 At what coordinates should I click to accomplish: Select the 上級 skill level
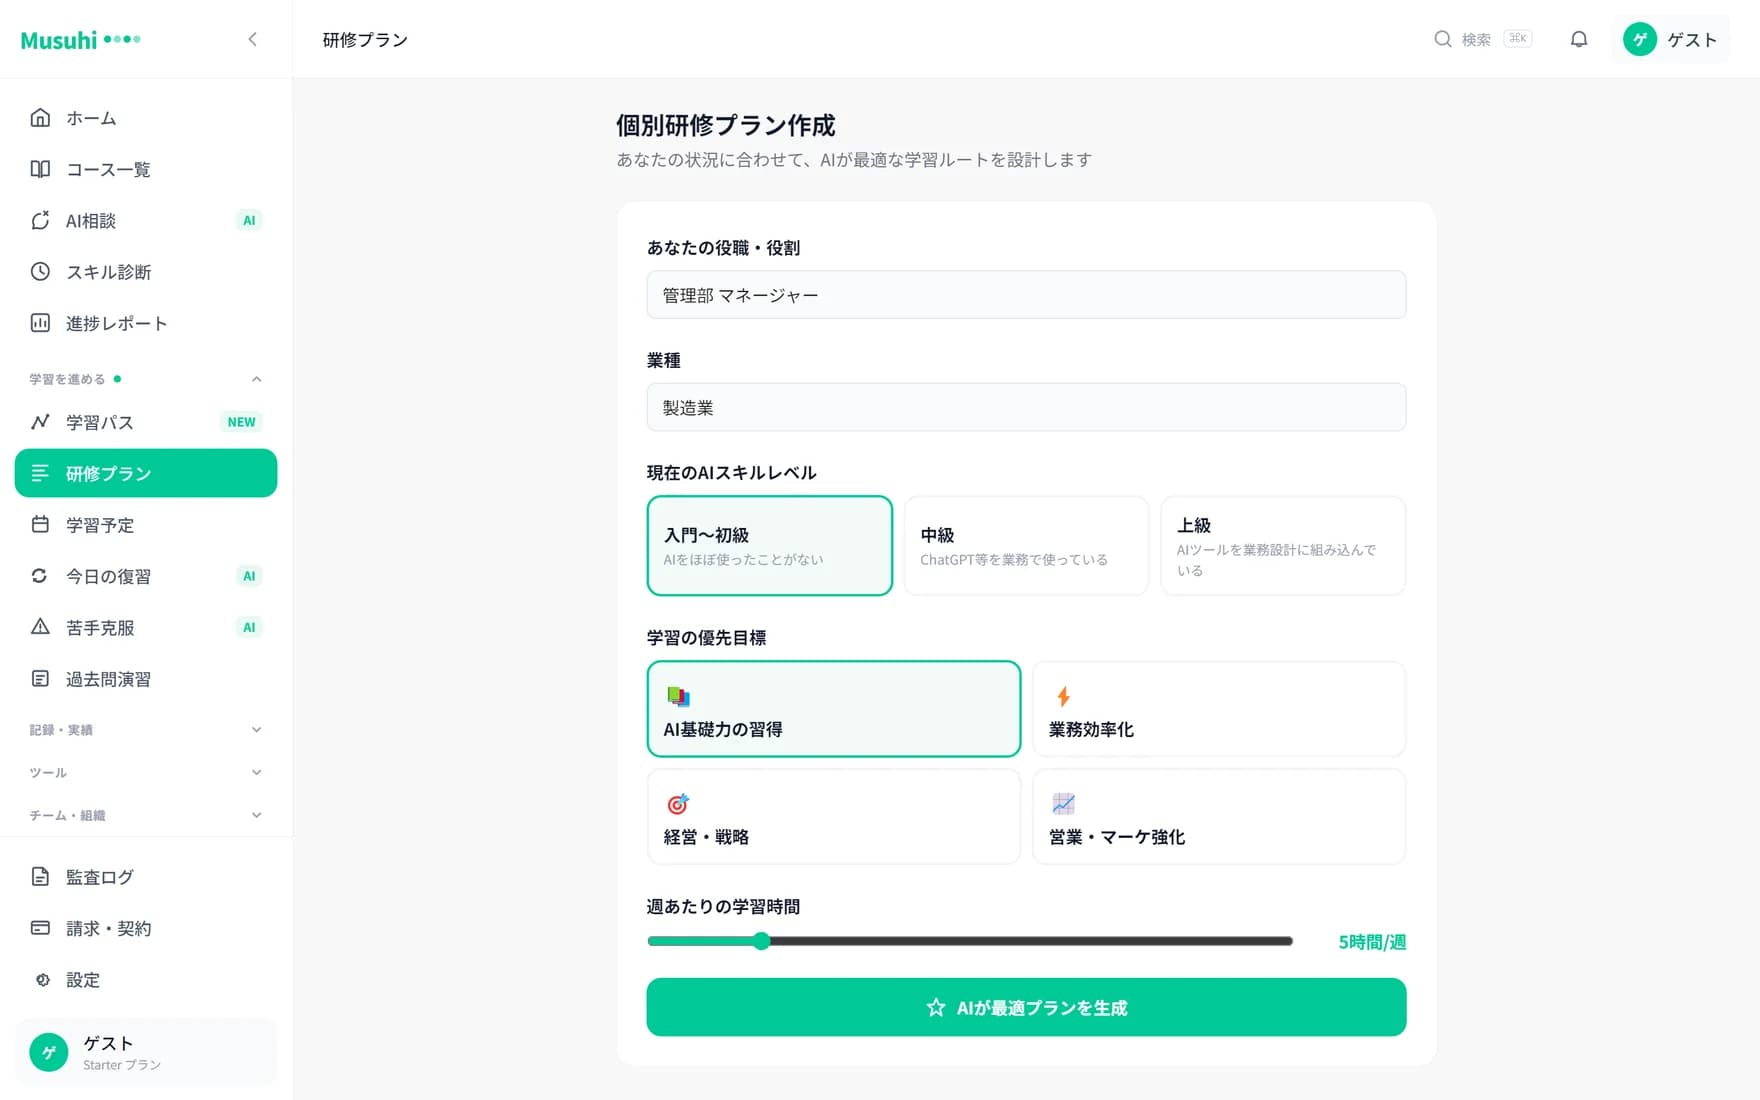(1283, 546)
